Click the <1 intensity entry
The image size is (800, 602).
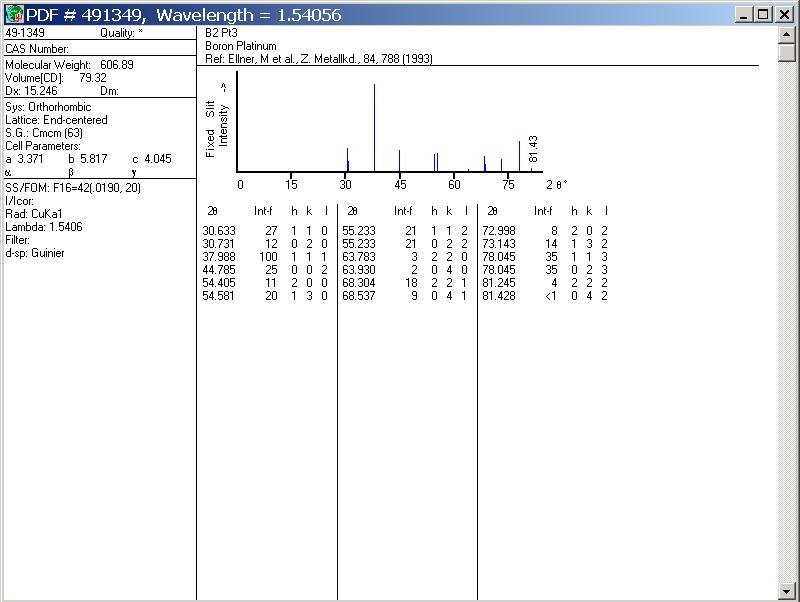coord(551,296)
